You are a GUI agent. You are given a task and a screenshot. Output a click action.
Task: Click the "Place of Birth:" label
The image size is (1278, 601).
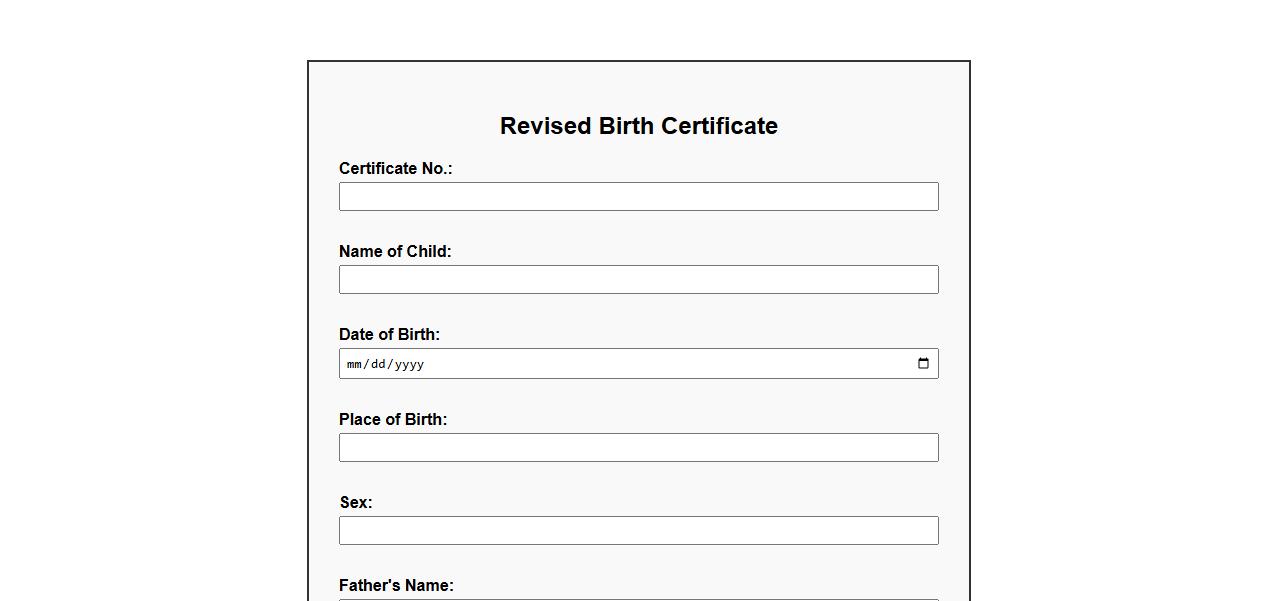[393, 420]
